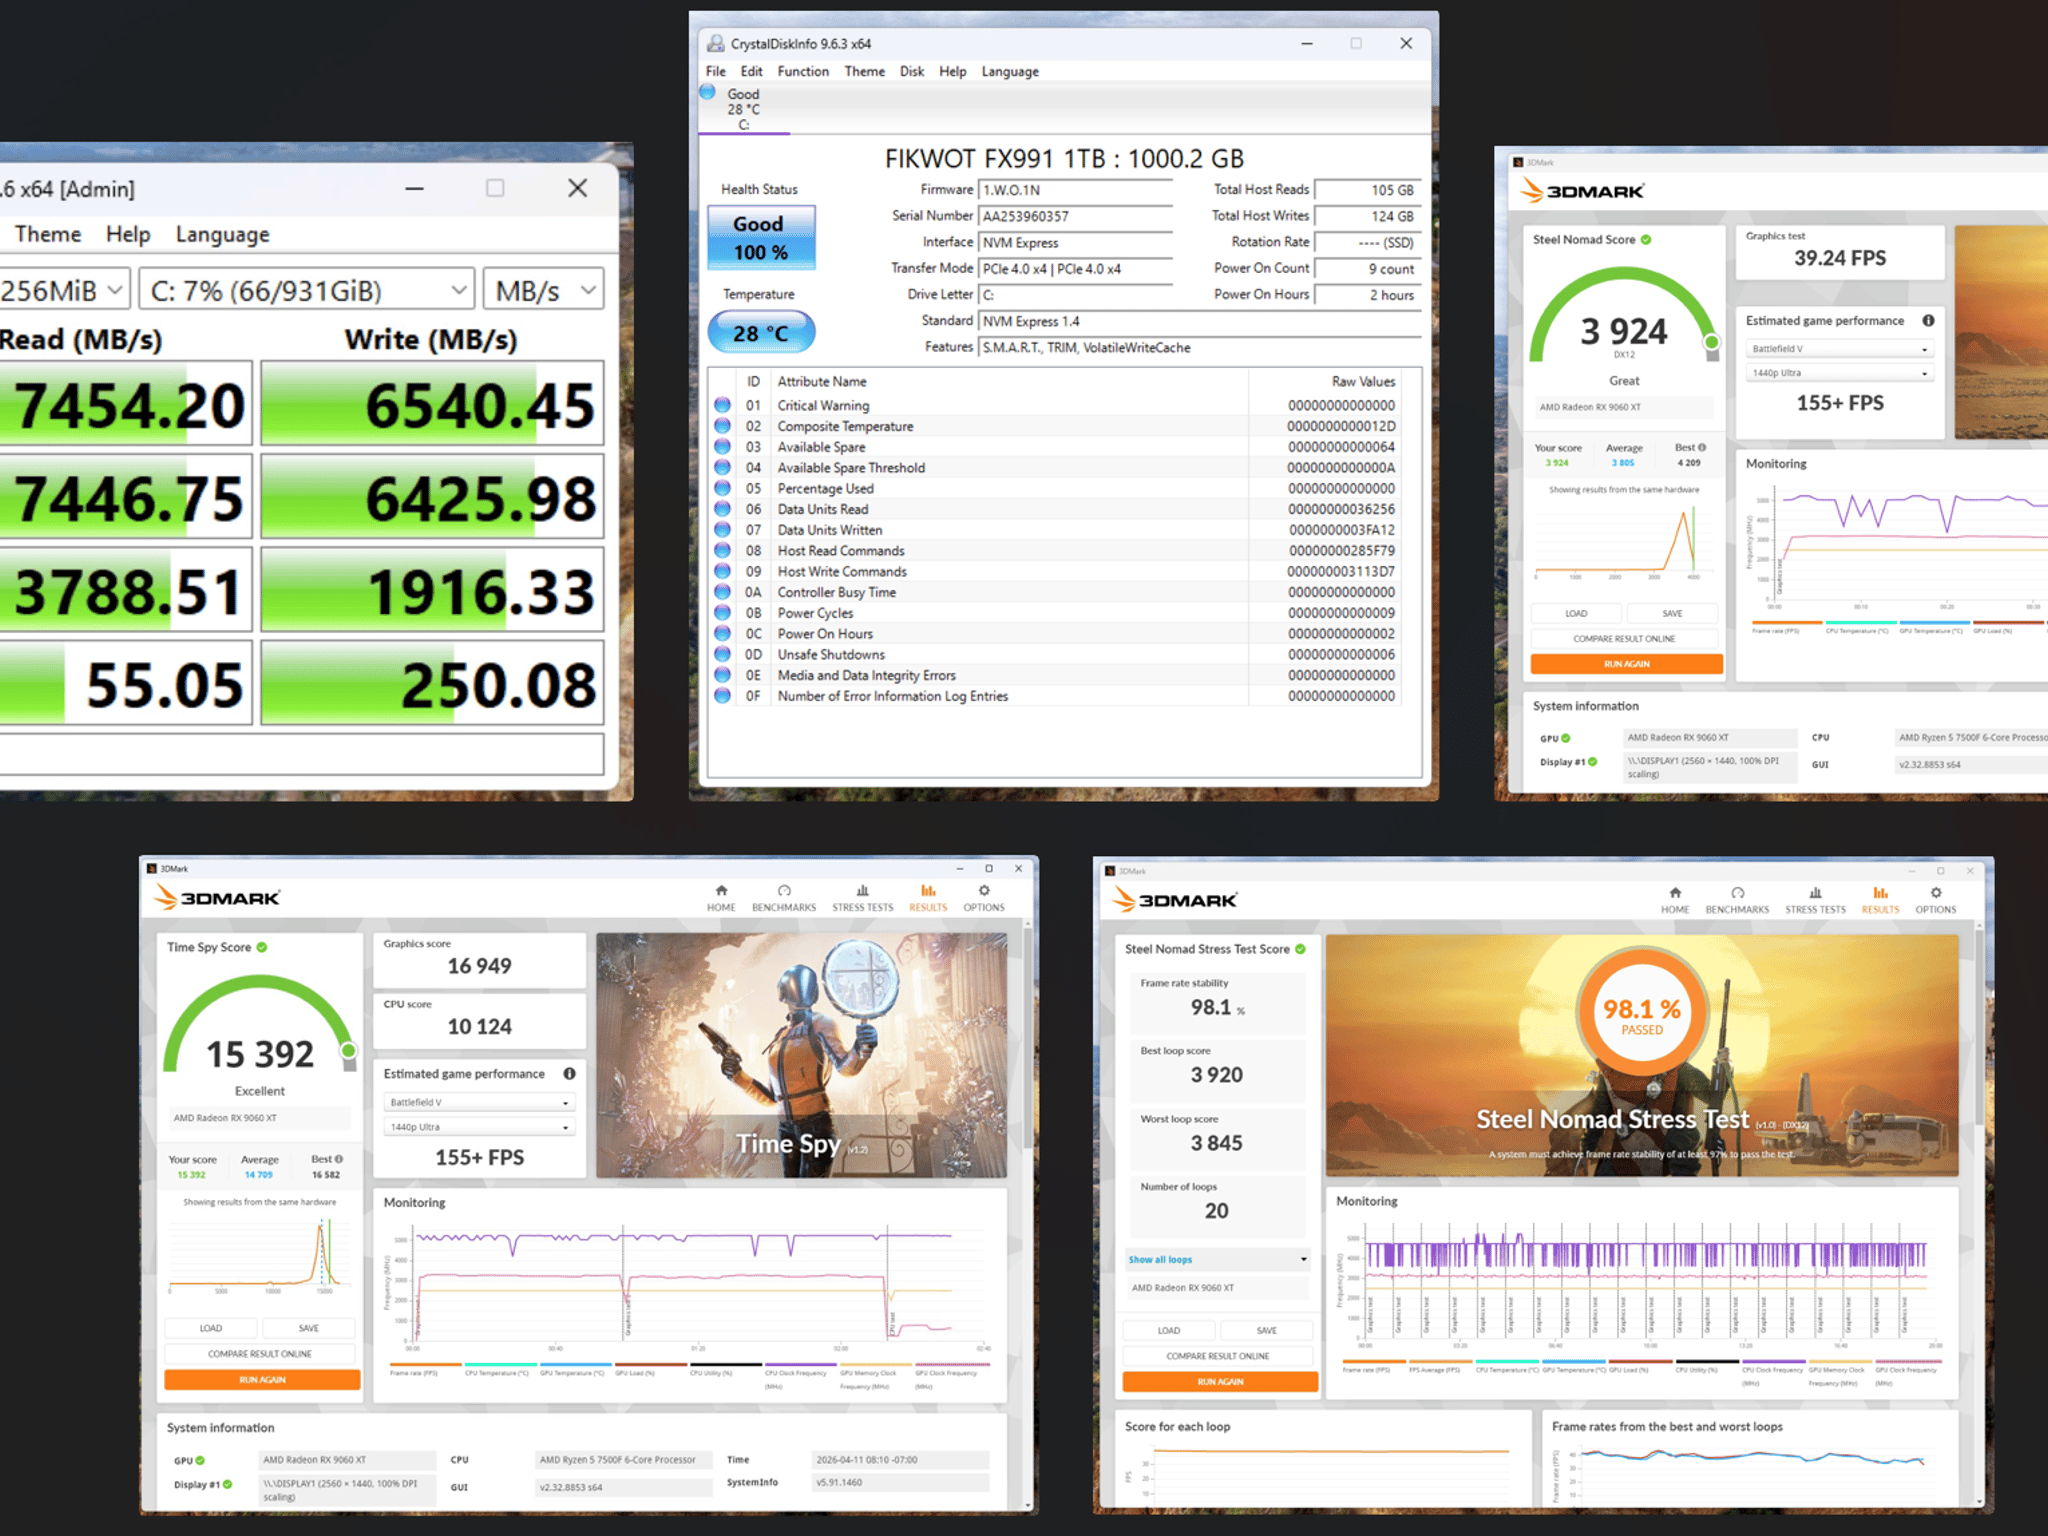The height and width of the screenshot is (1536, 2048).
Task: Click Critical Warning attribute status circle
Action: (722, 406)
